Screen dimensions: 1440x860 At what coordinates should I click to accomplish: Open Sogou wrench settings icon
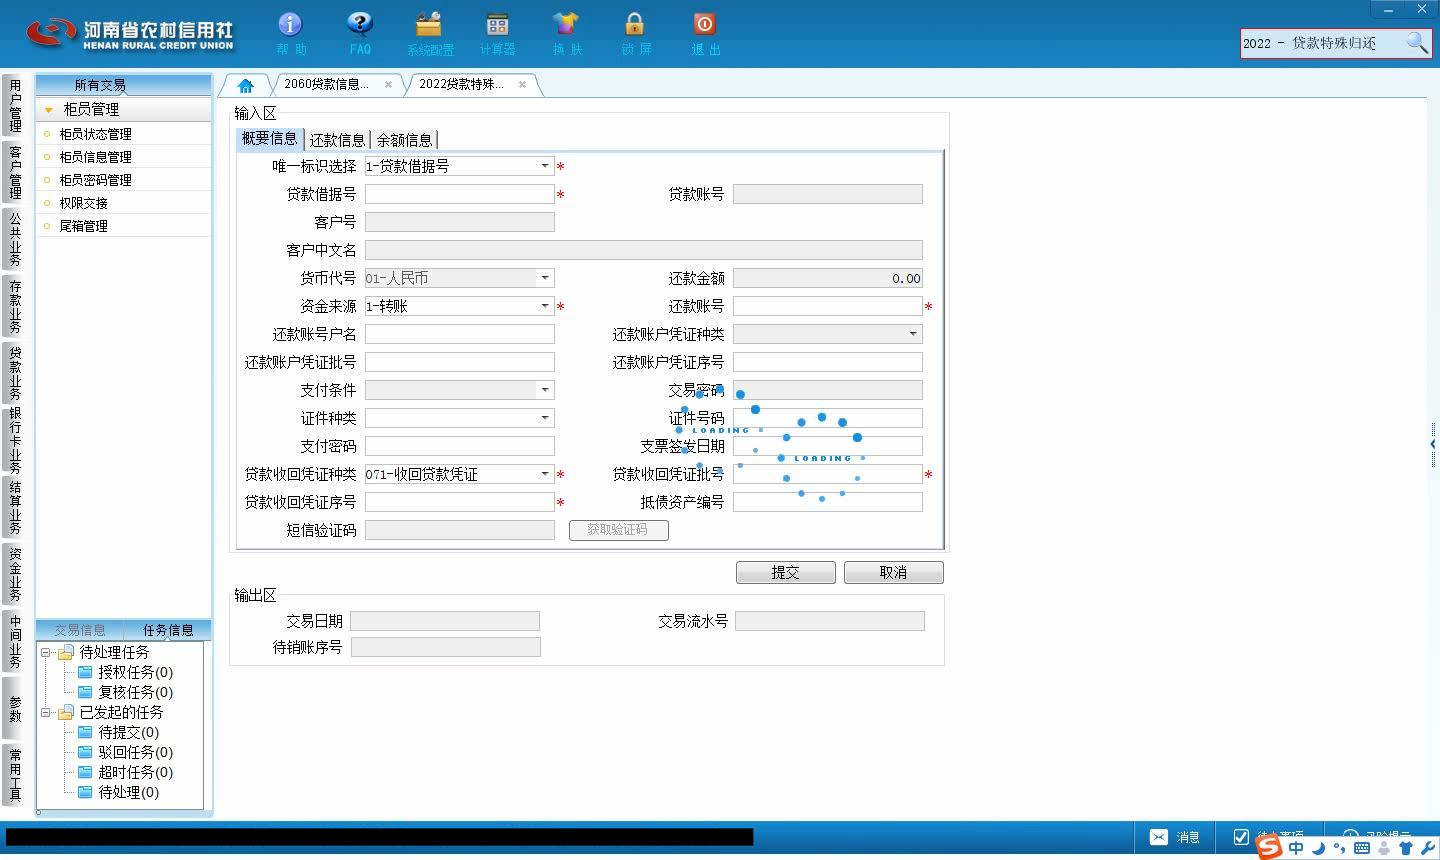1427,848
